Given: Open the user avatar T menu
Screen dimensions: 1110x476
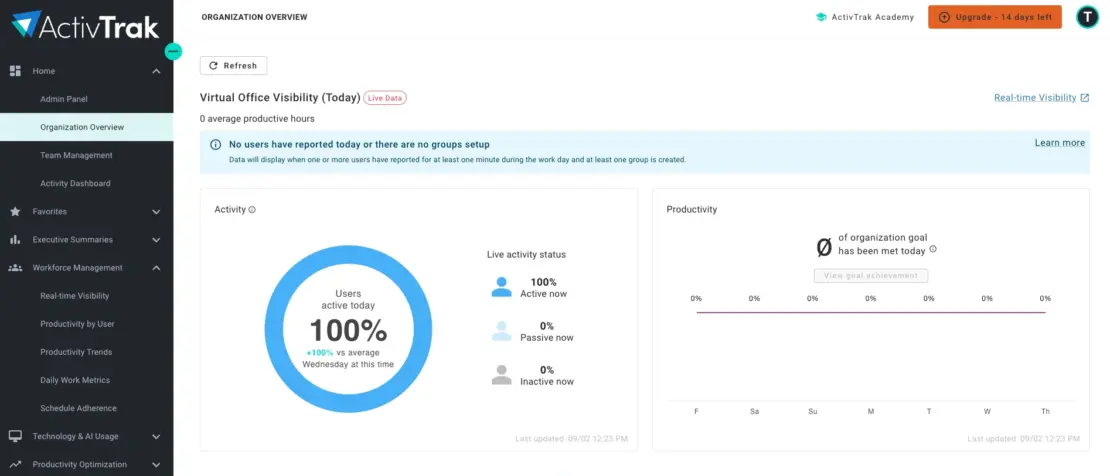Looking at the screenshot, I should tap(1087, 17).
